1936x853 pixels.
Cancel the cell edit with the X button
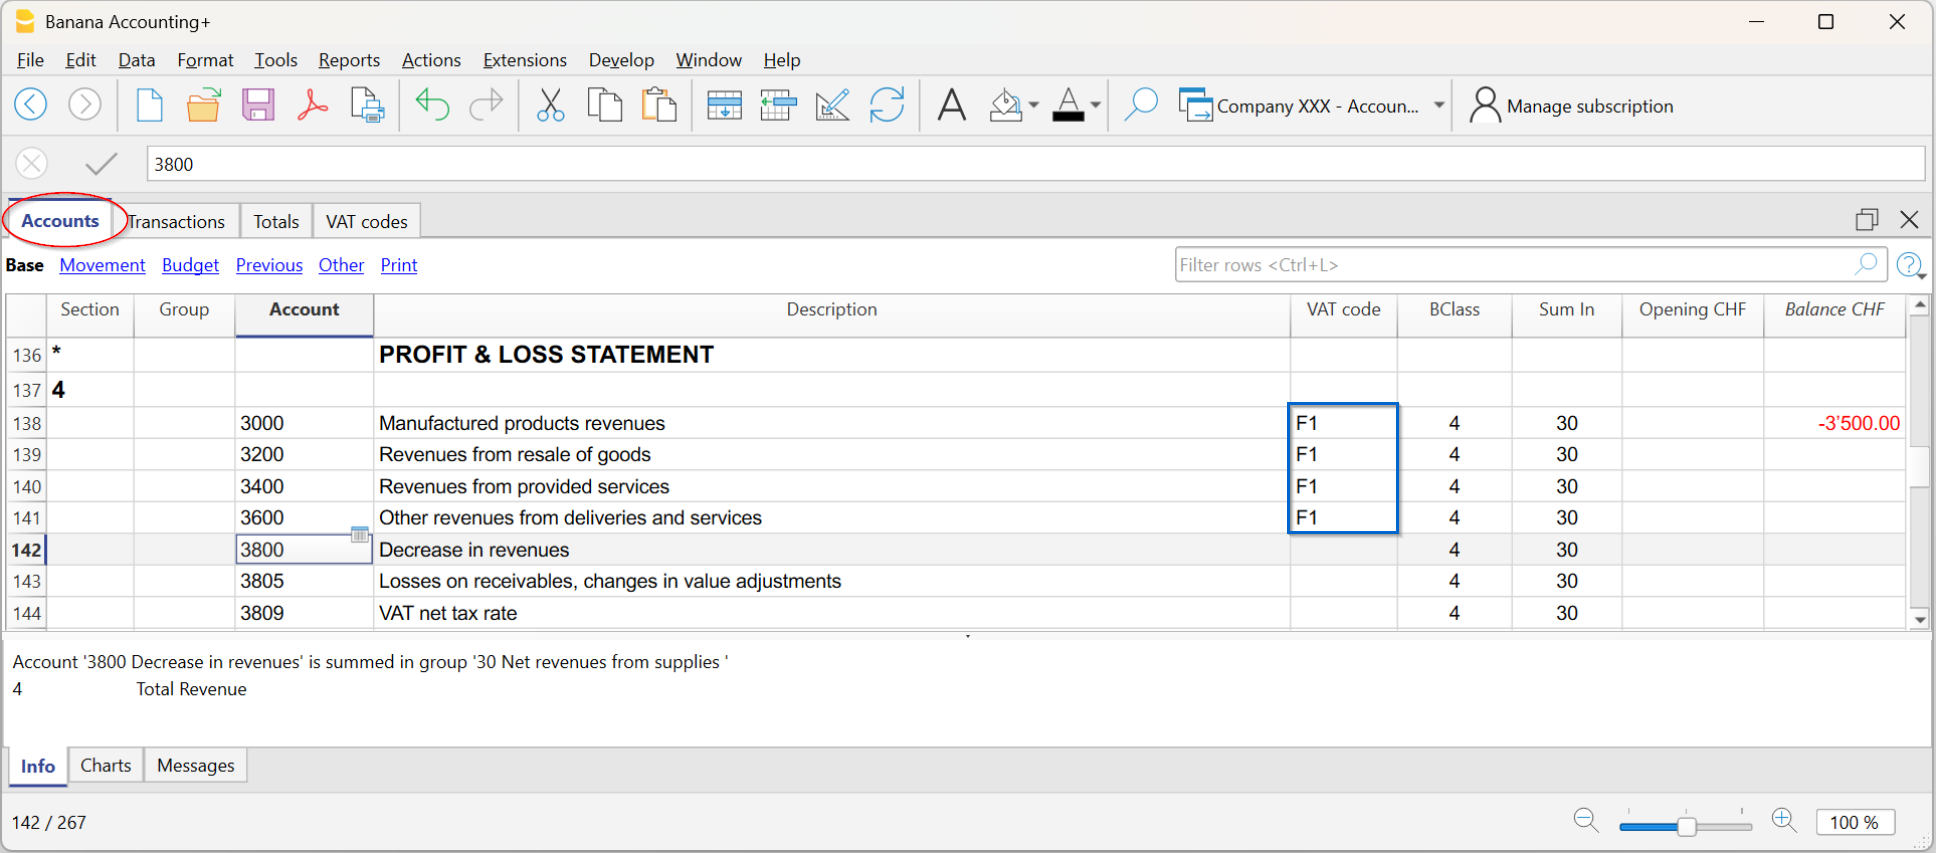pyautogui.click(x=32, y=163)
